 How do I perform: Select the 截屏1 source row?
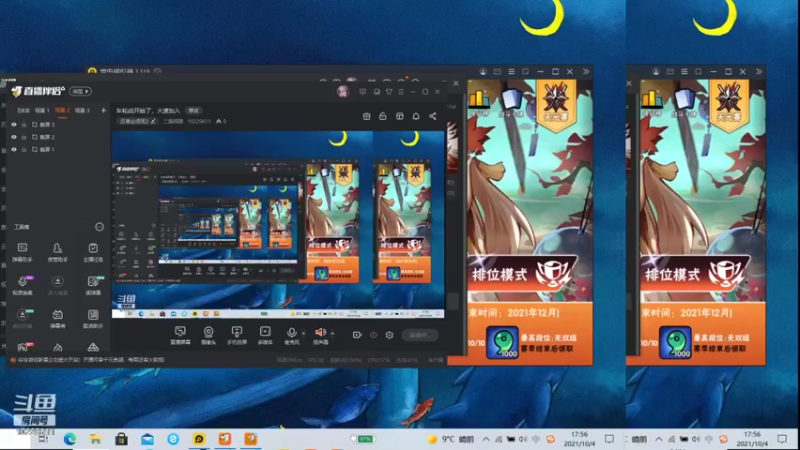coord(57,149)
